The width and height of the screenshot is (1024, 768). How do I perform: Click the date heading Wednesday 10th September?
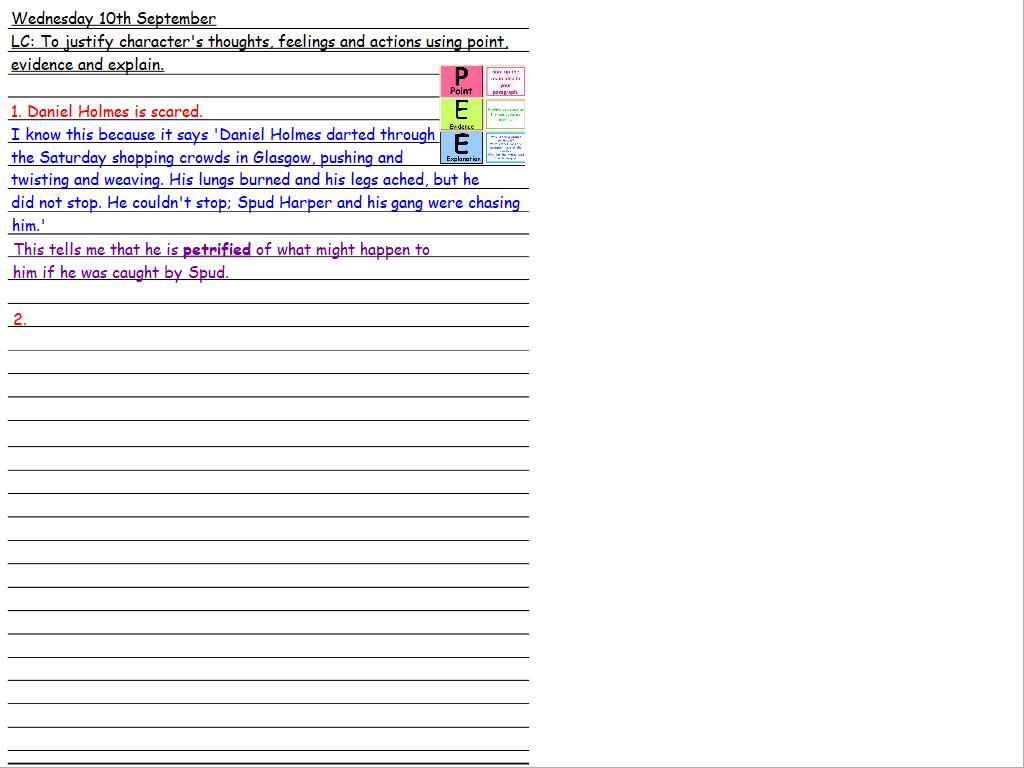coord(113,18)
